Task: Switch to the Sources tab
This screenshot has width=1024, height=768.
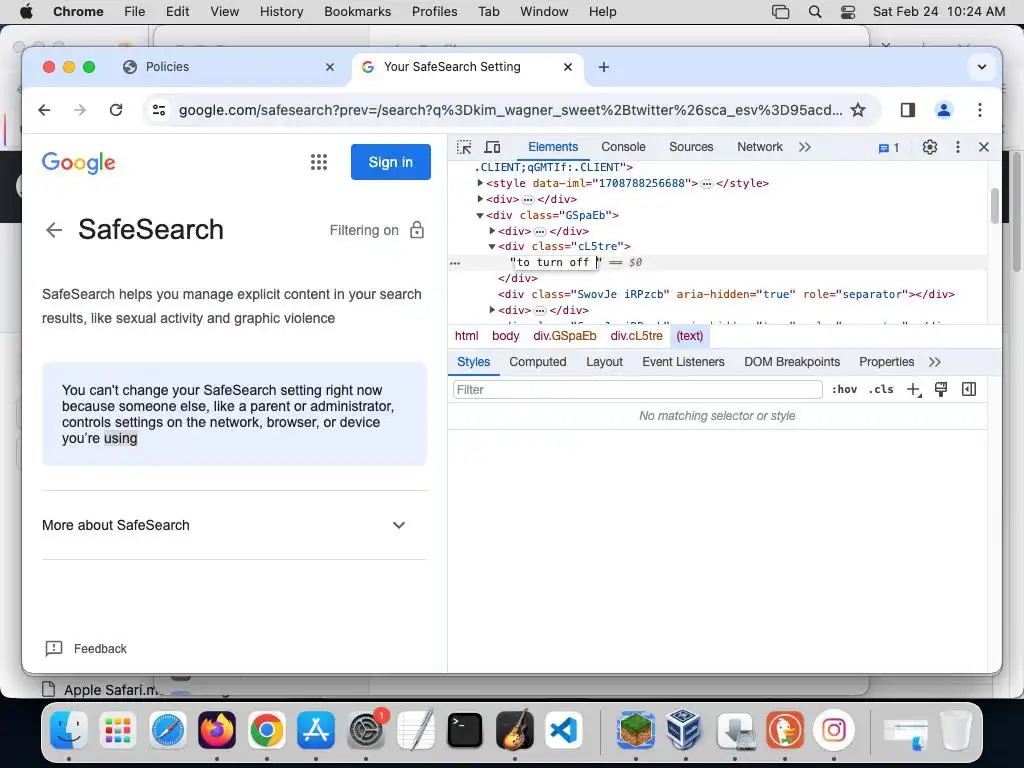Action: pos(691,147)
